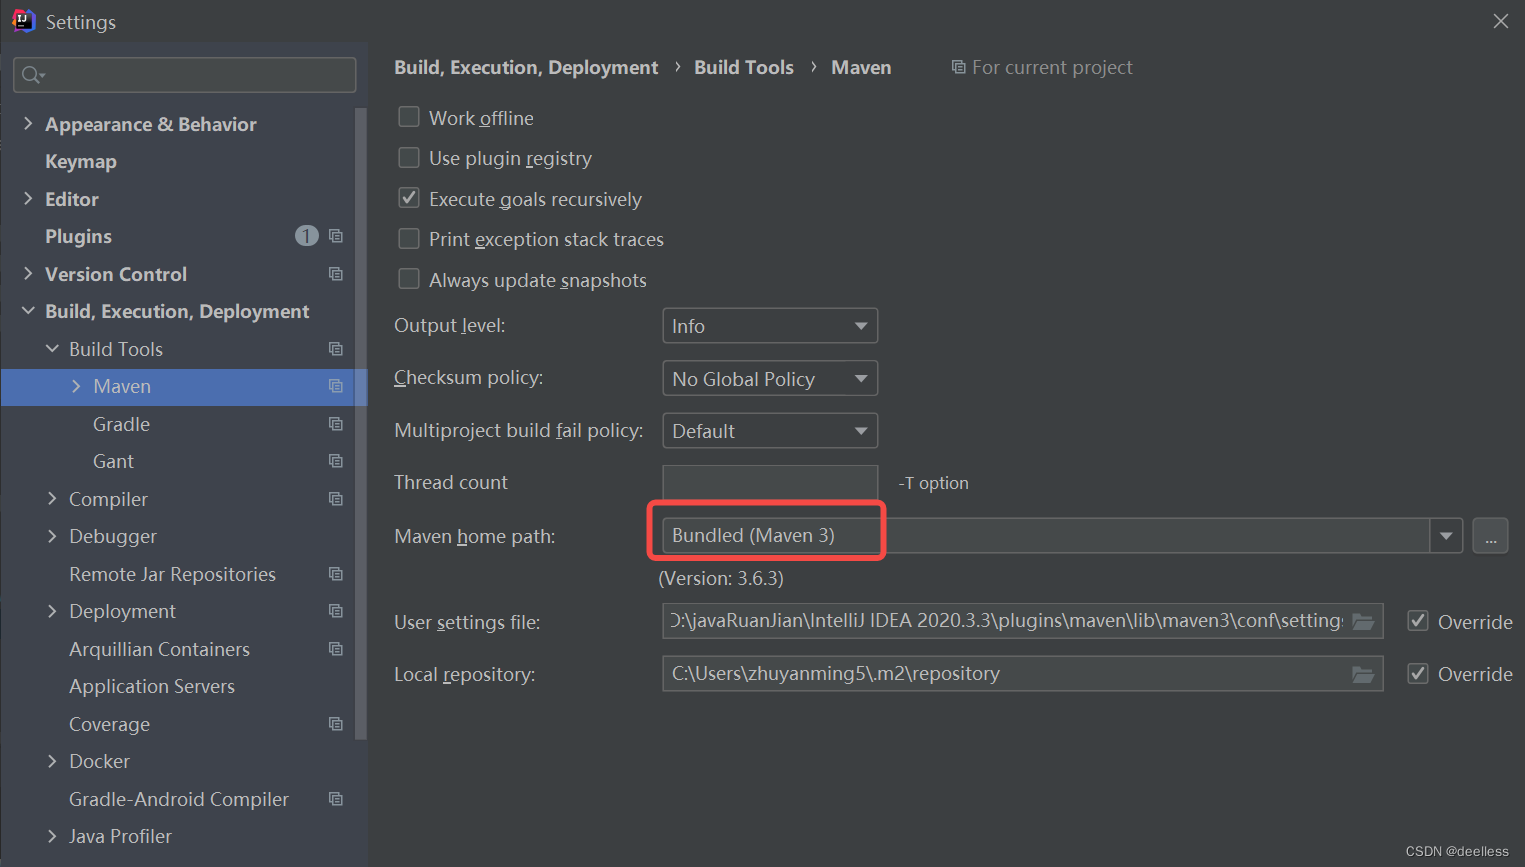Expand Appearance & Behavior section

point(28,123)
